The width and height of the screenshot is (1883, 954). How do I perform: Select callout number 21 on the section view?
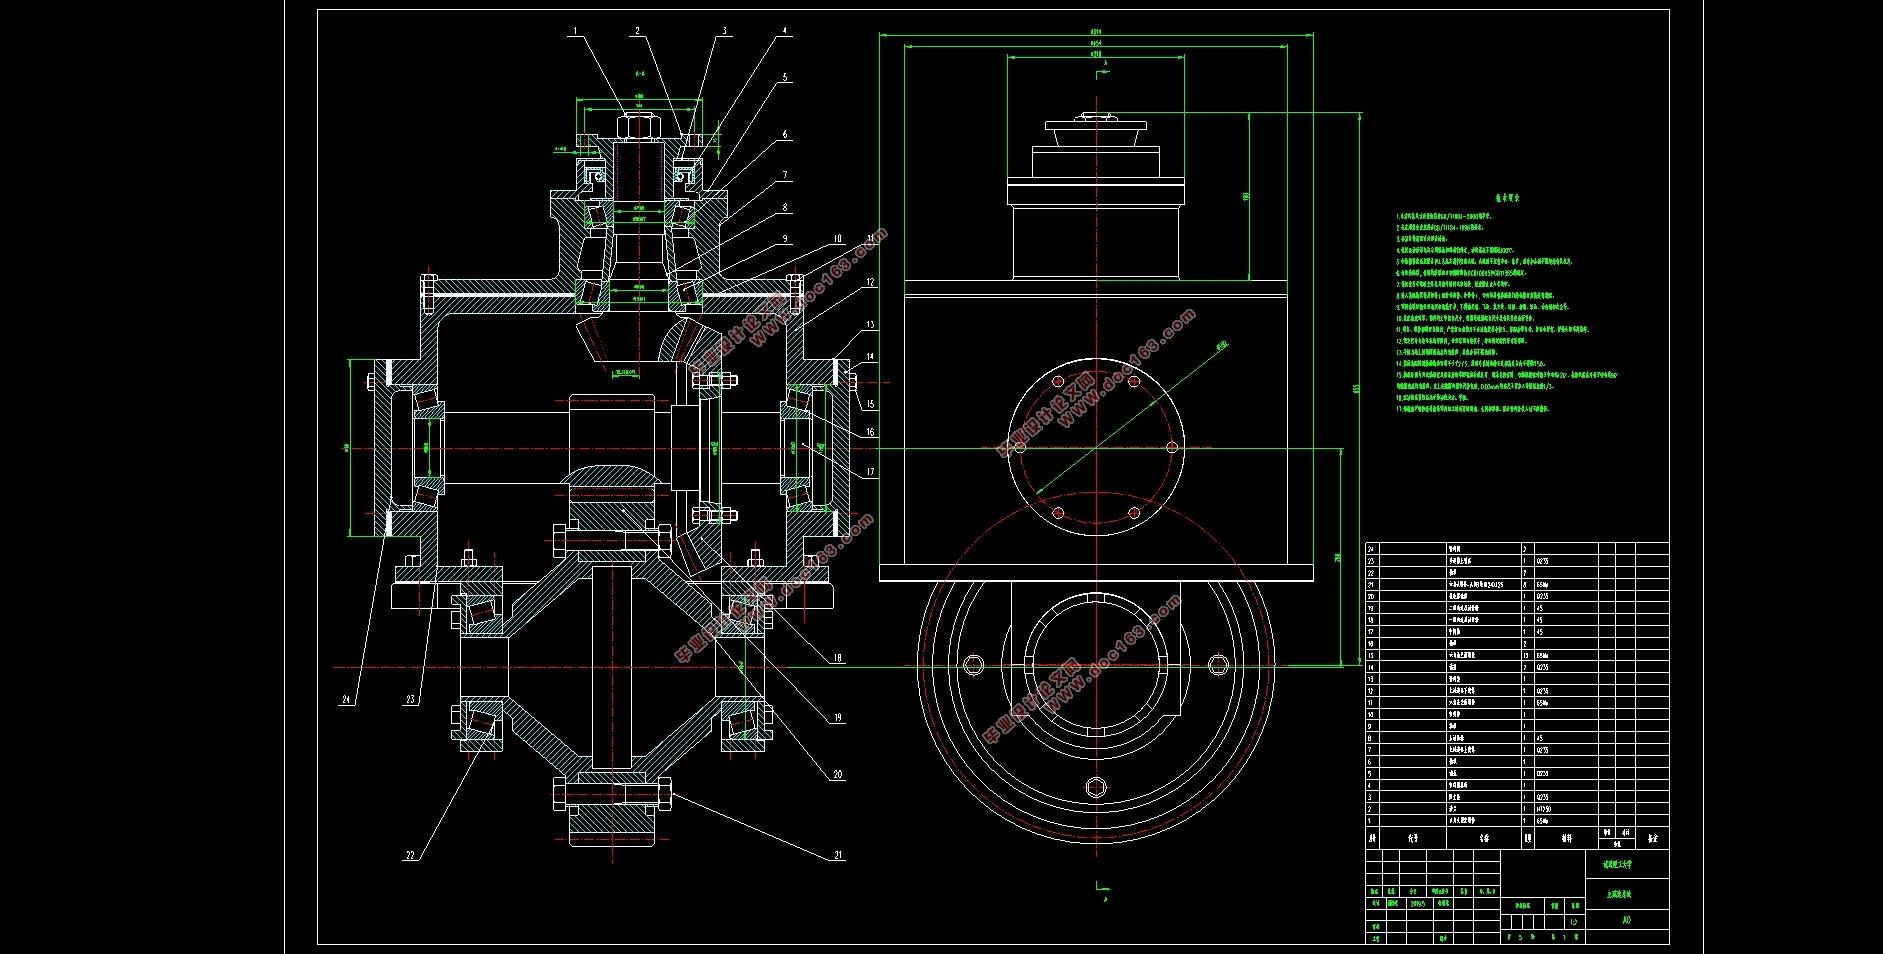tap(838, 856)
